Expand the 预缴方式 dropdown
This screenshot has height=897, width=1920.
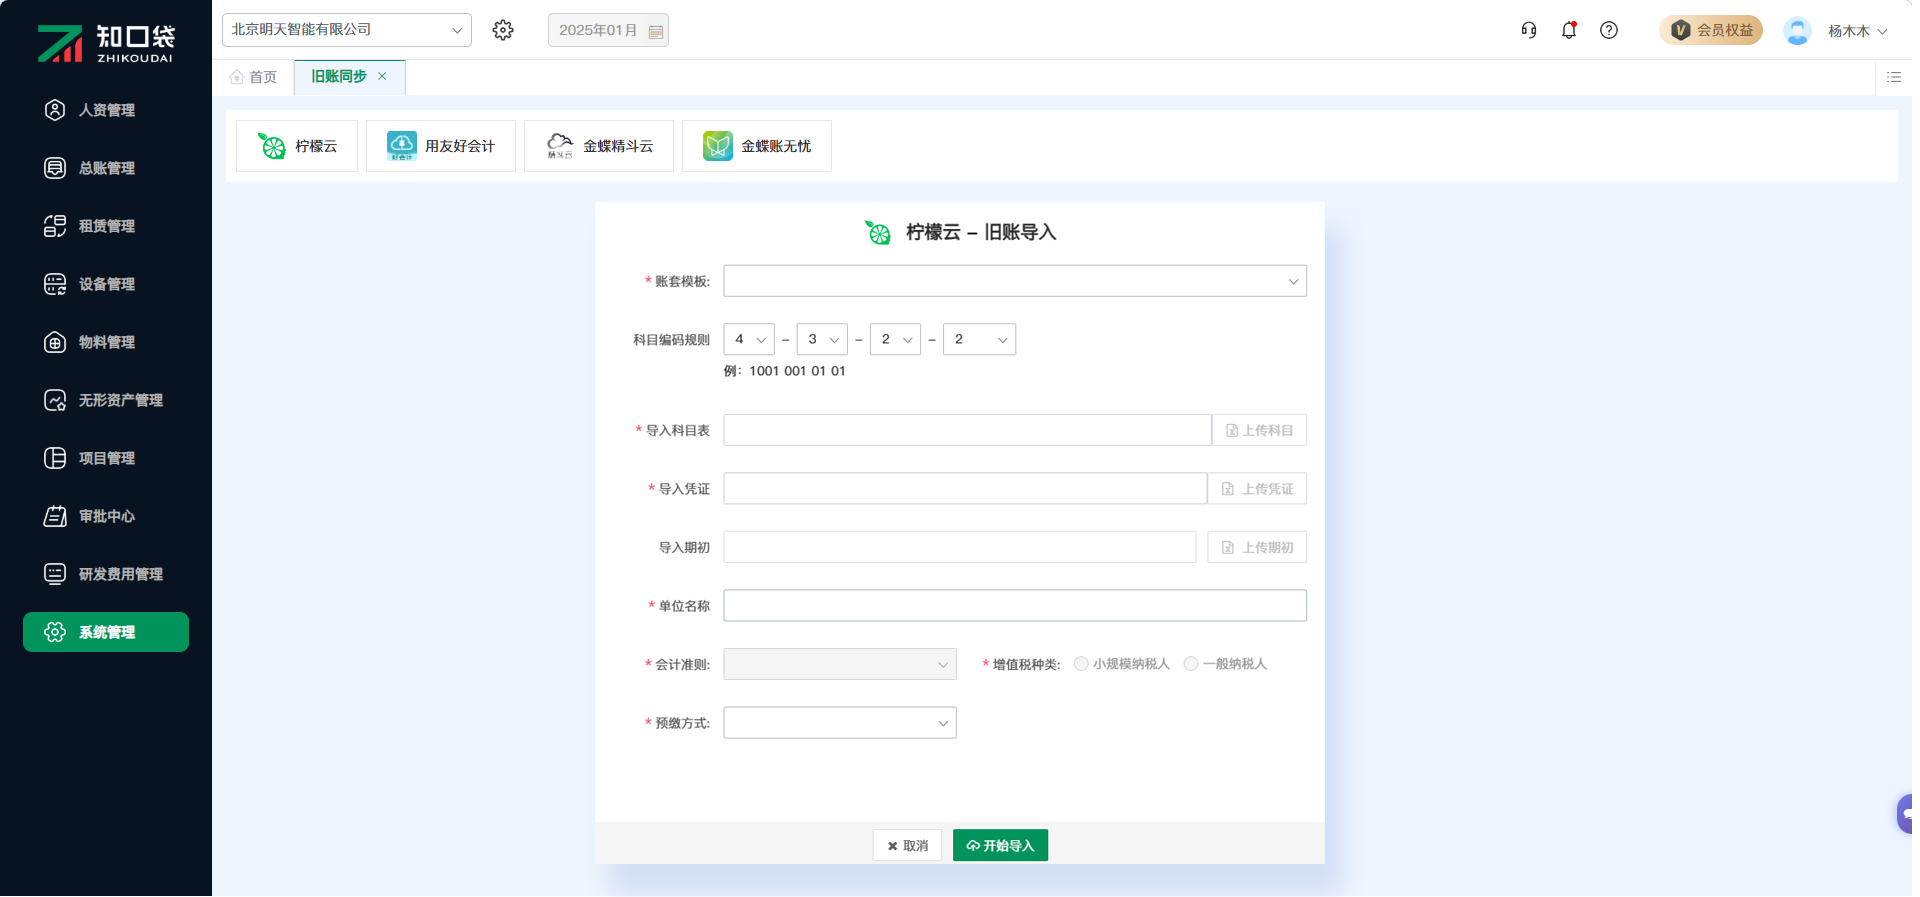[x=840, y=723]
